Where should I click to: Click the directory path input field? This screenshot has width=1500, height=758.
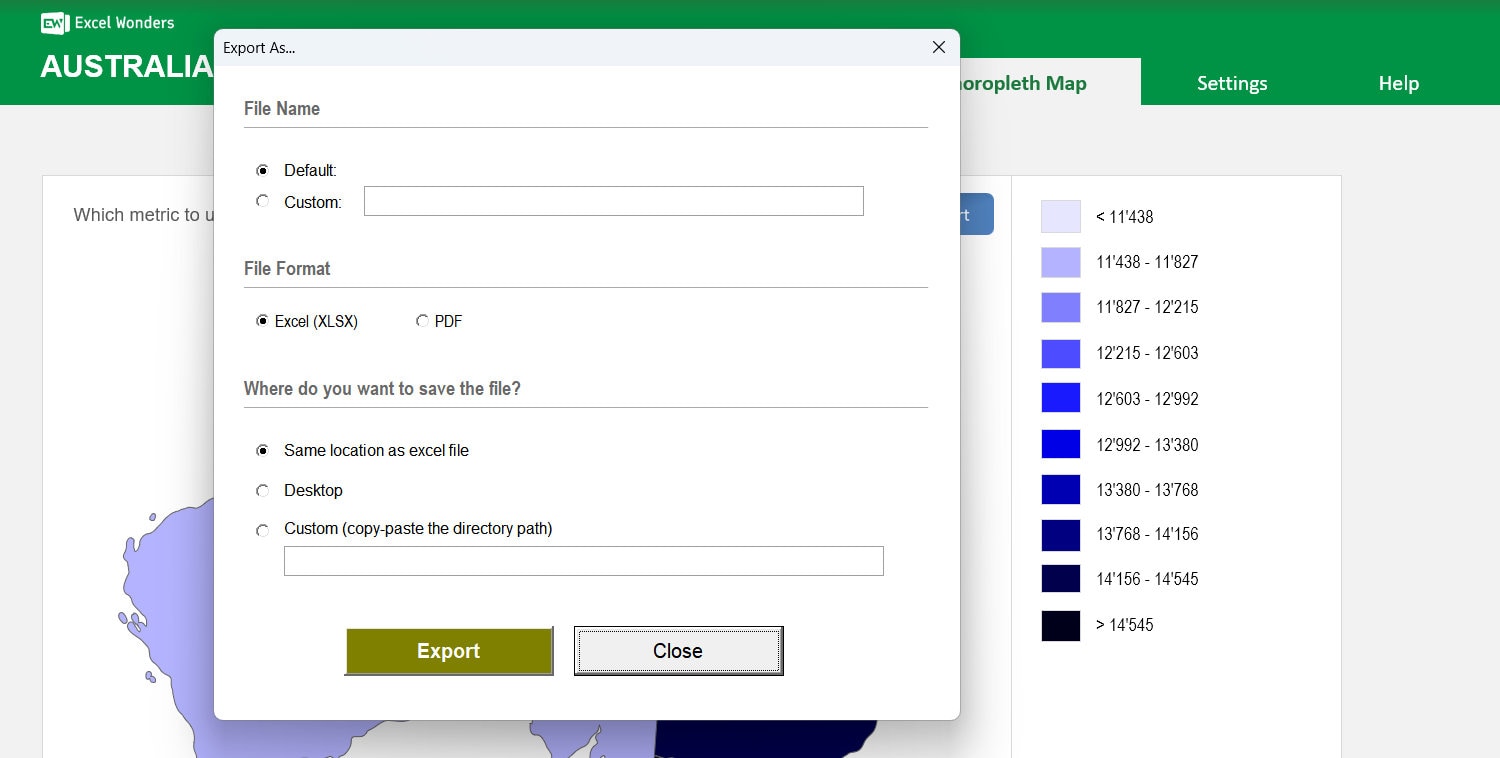point(583,561)
